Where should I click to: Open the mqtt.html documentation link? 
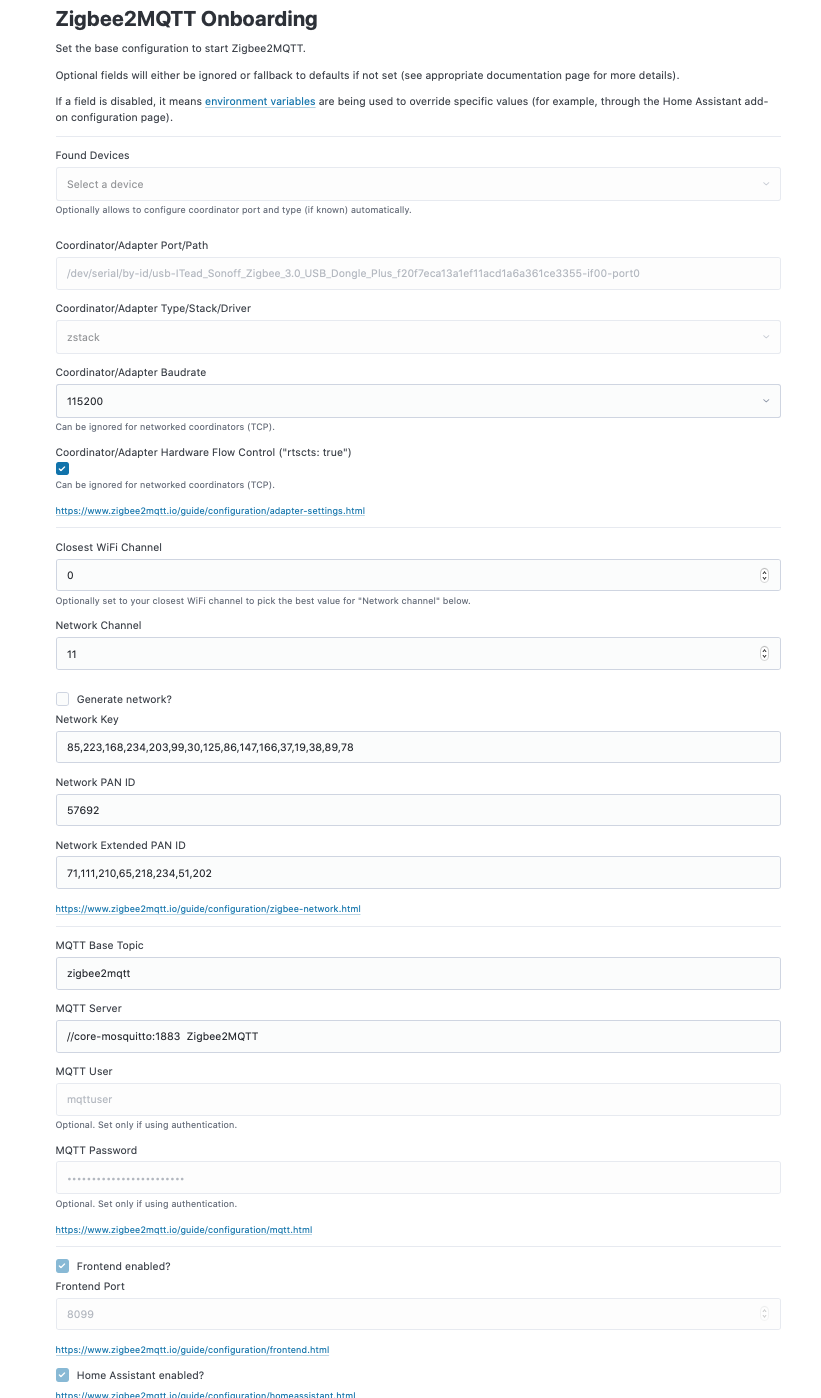pyautogui.click(x=184, y=1230)
